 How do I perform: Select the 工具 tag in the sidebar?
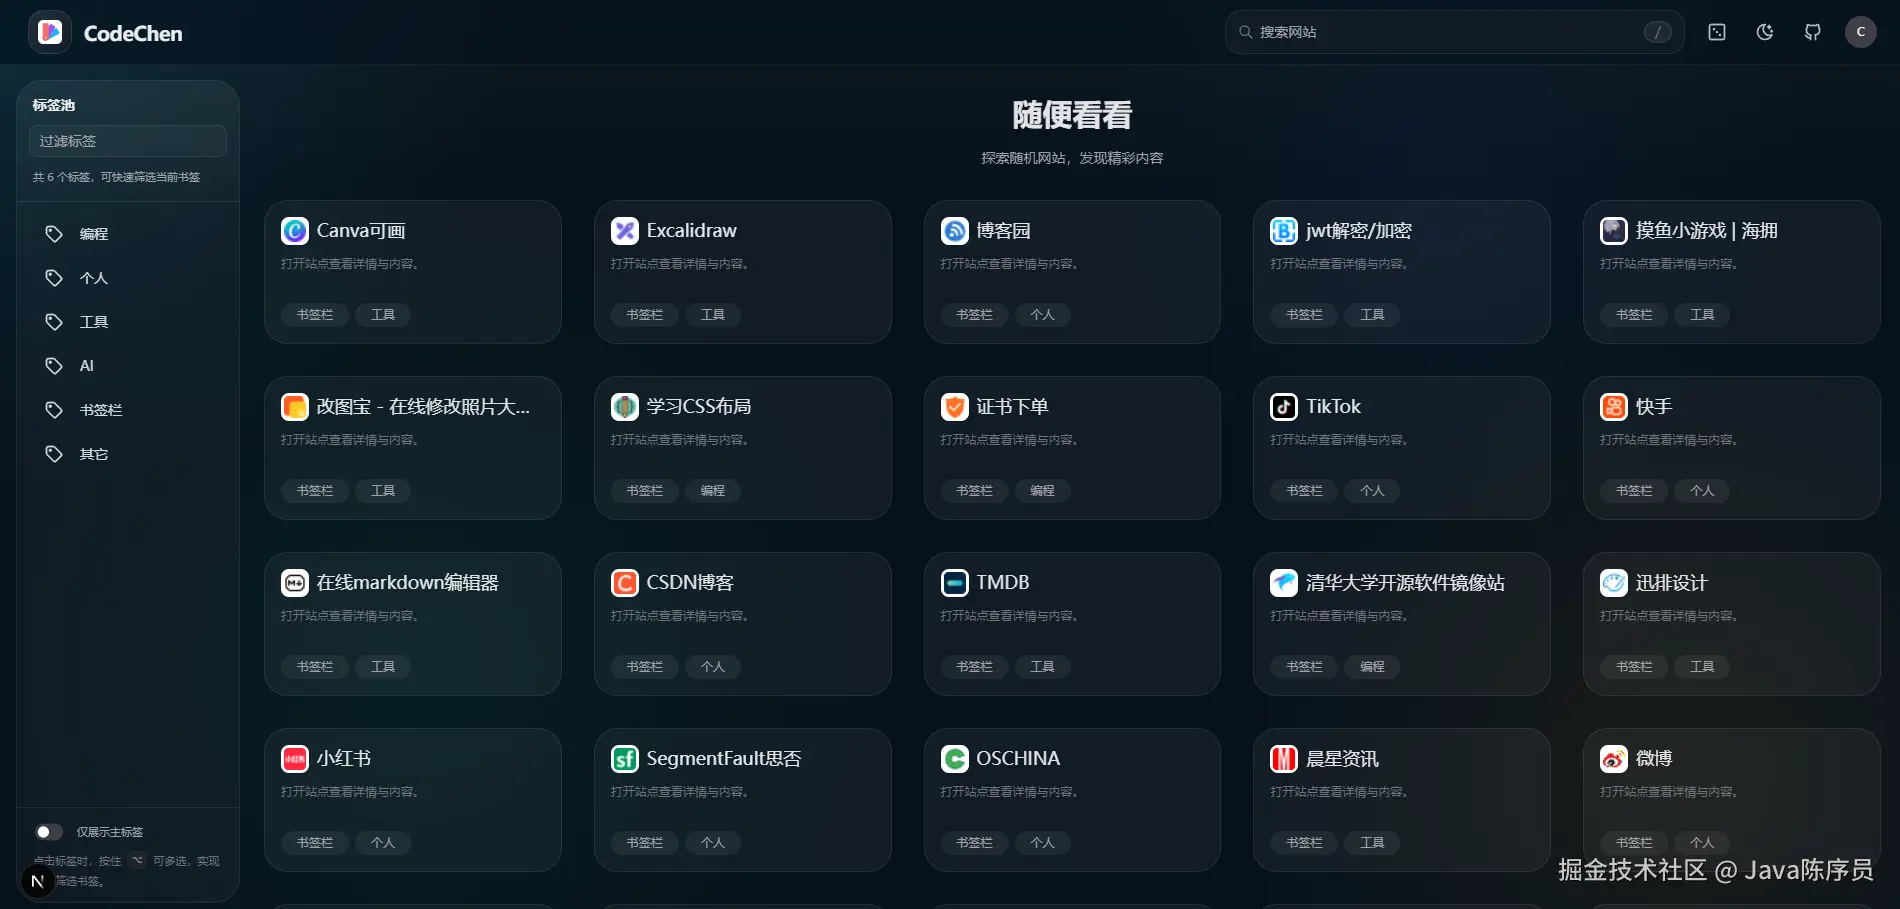(x=128, y=322)
